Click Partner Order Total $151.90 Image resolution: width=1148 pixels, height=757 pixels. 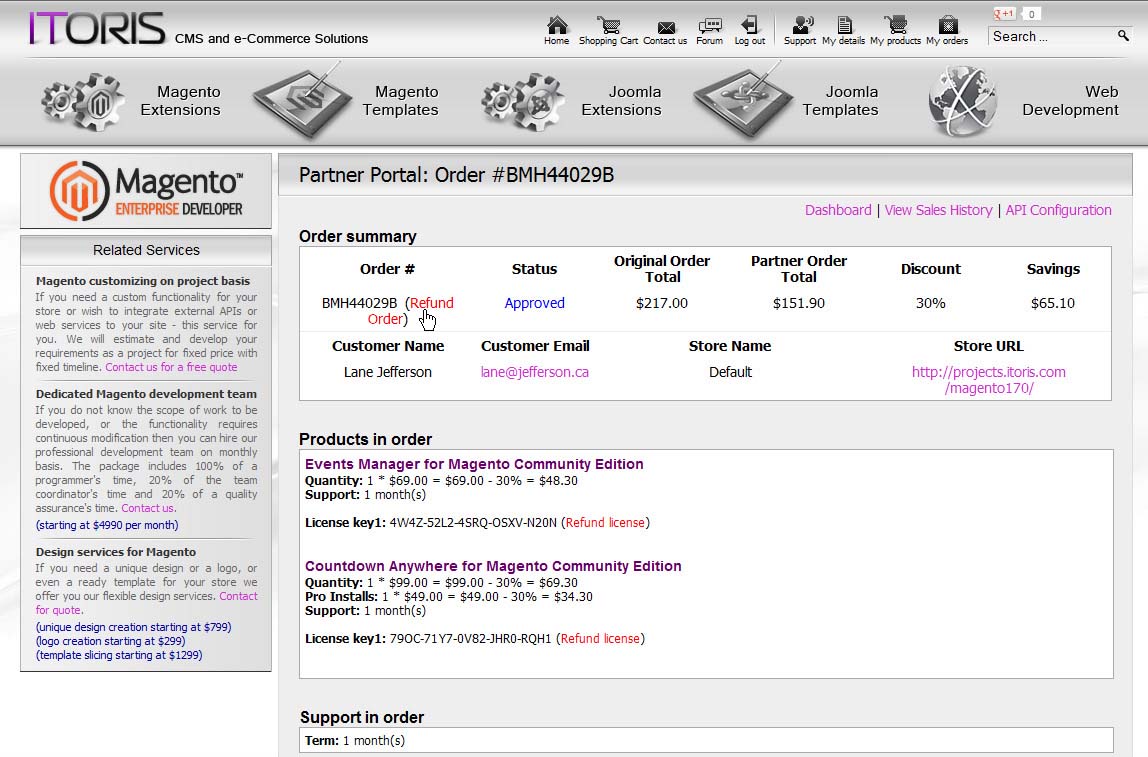pyautogui.click(x=799, y=303)
